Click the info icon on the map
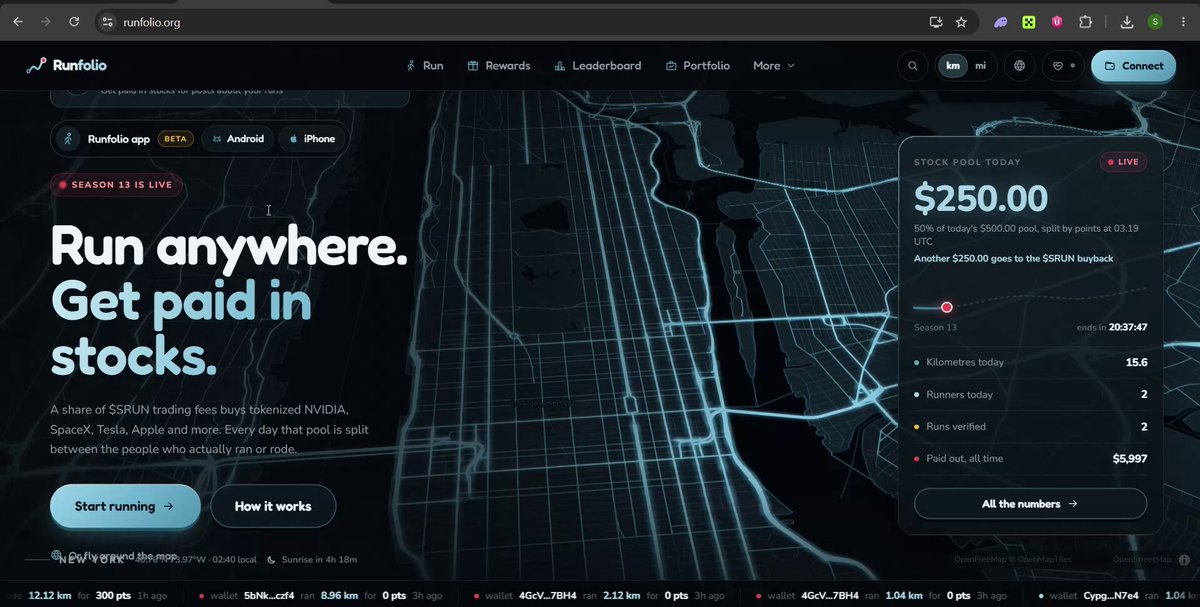 (1184, 559)
